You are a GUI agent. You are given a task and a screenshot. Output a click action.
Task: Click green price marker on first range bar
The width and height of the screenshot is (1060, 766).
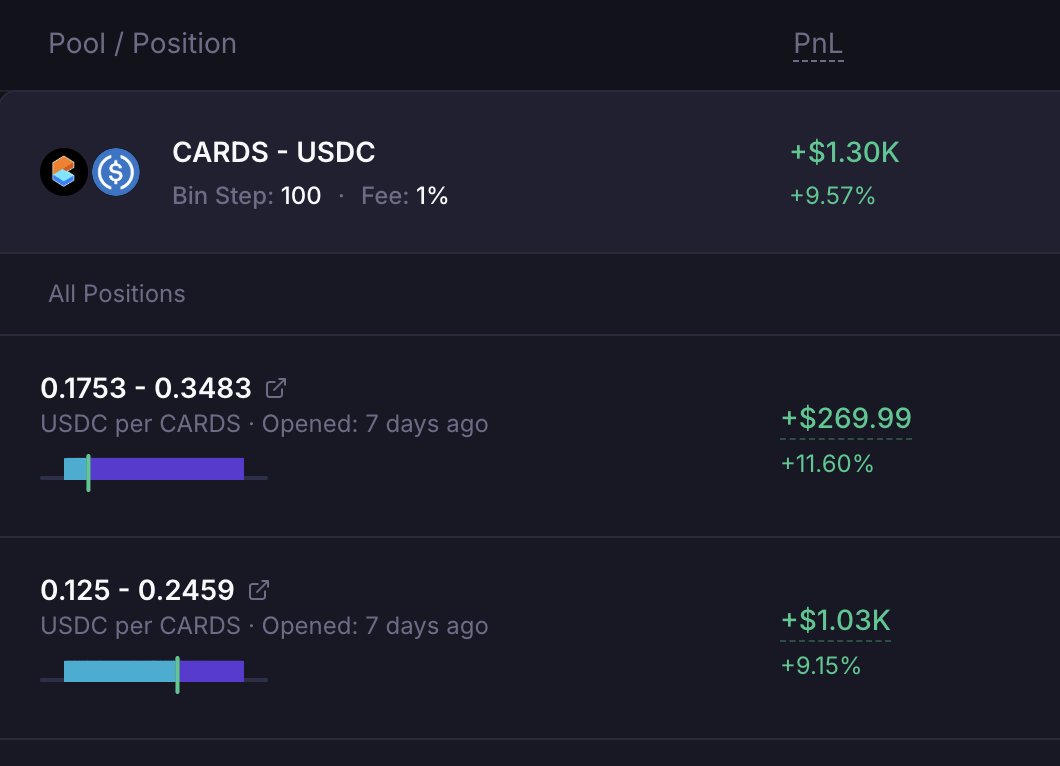click(89, 473)
